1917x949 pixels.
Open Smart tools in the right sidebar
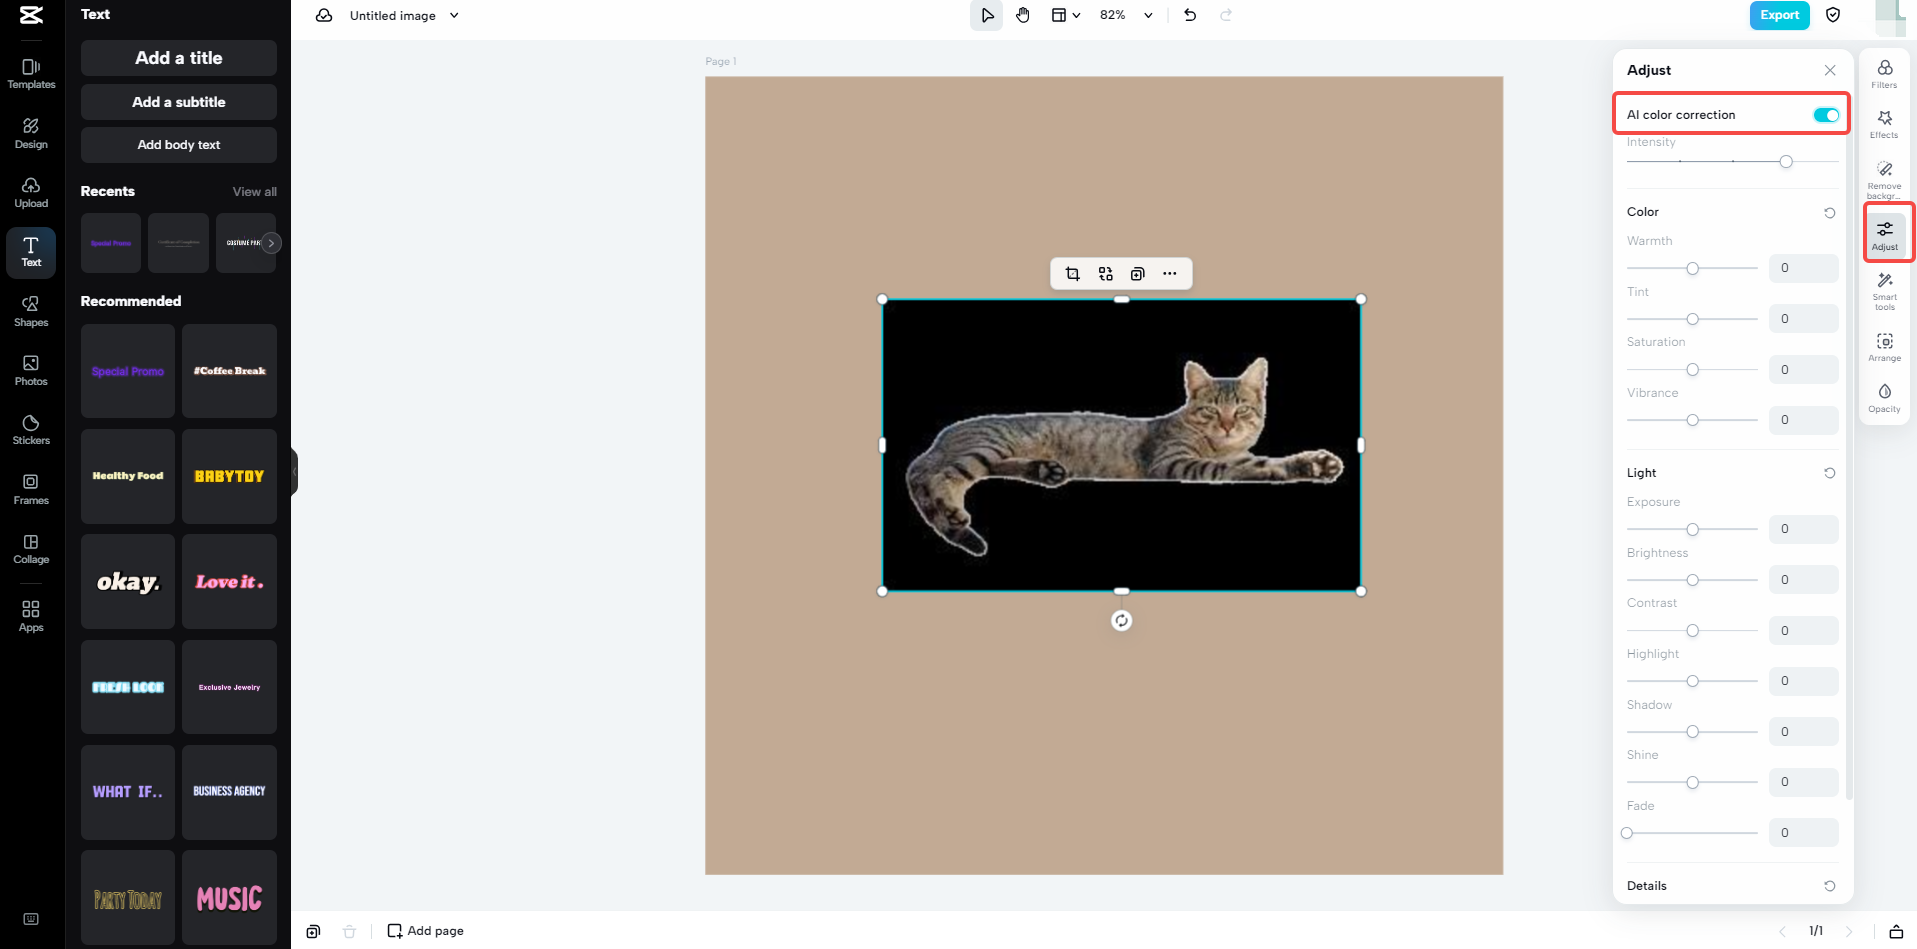point(1884,291)
